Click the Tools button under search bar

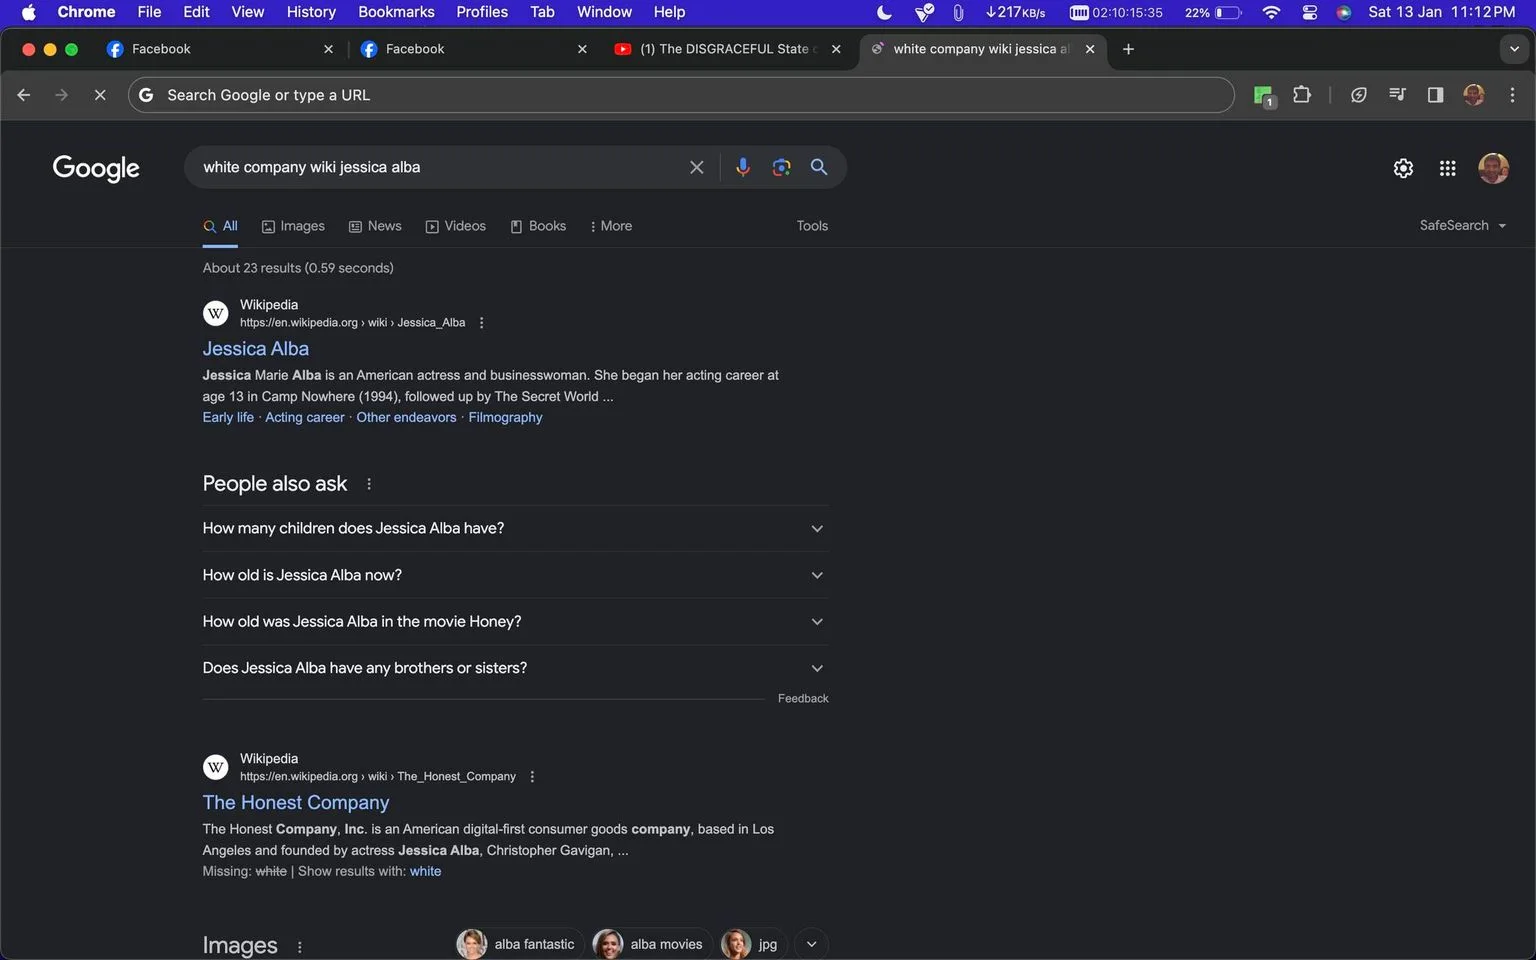tap(812, 226)
